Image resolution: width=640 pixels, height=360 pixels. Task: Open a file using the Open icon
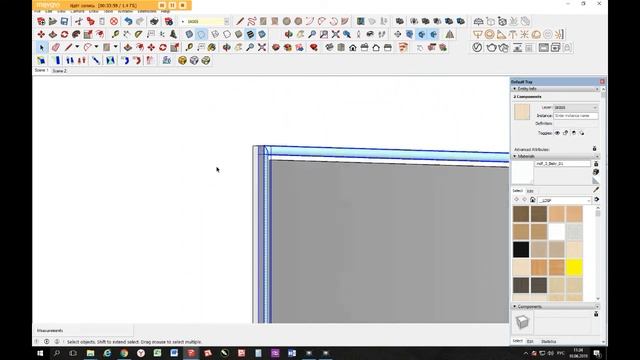[x=53, y=21]
